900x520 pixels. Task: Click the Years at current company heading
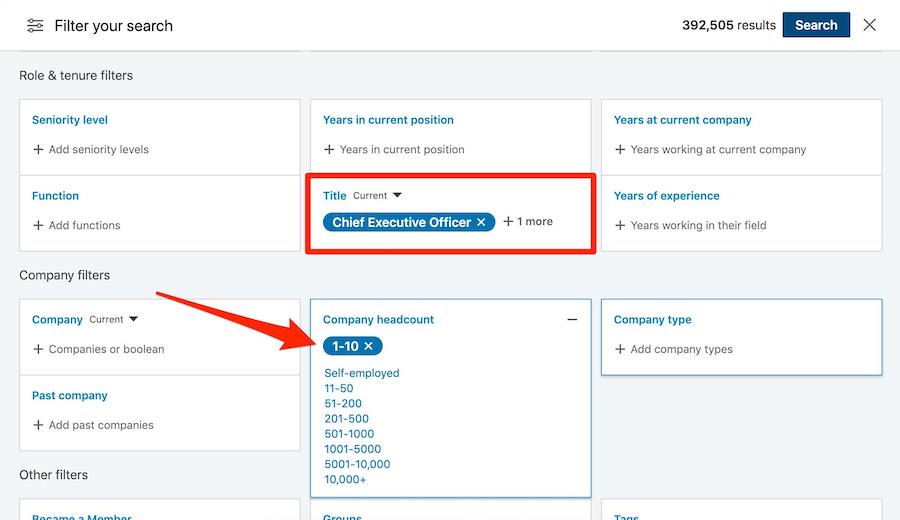[x=682, y=119]
